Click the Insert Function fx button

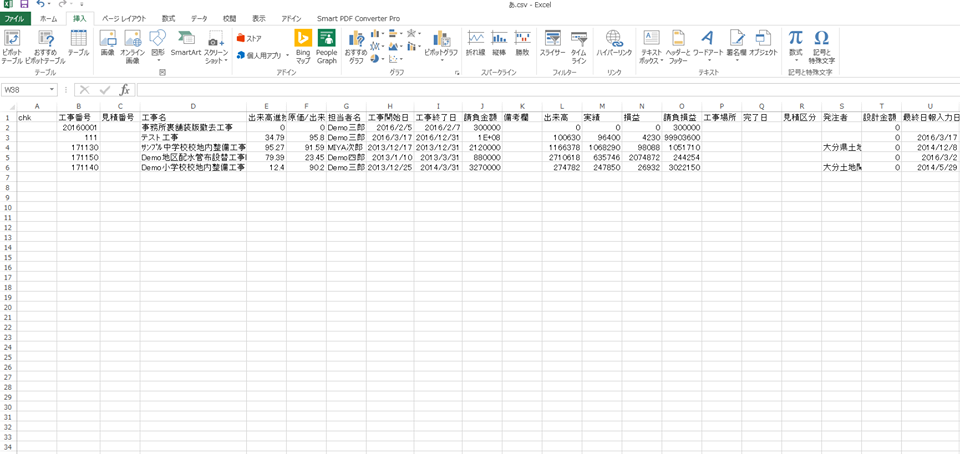click(124, 90)
